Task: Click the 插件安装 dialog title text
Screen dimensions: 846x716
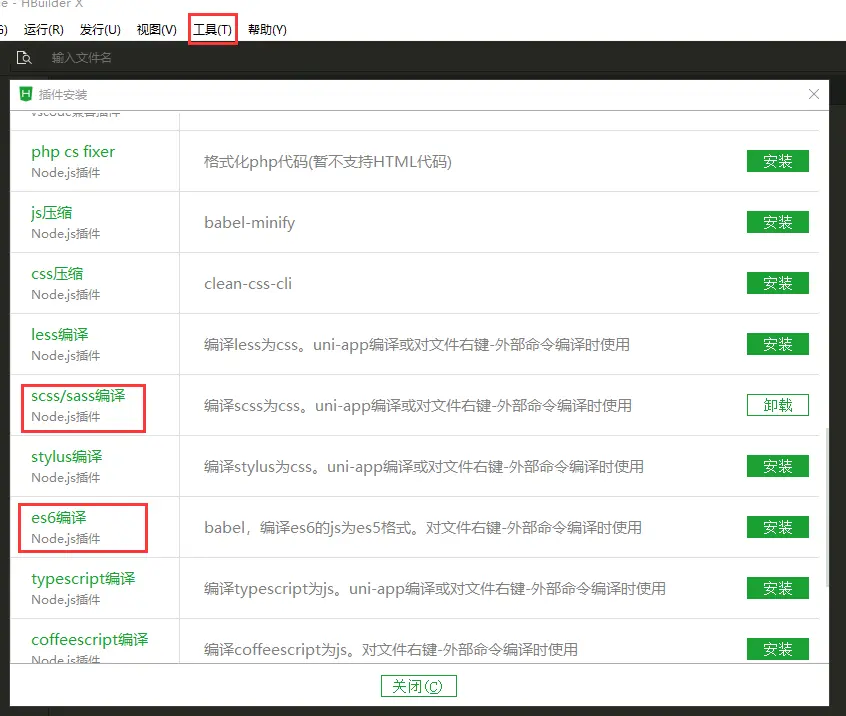Action: coord(63,94)
